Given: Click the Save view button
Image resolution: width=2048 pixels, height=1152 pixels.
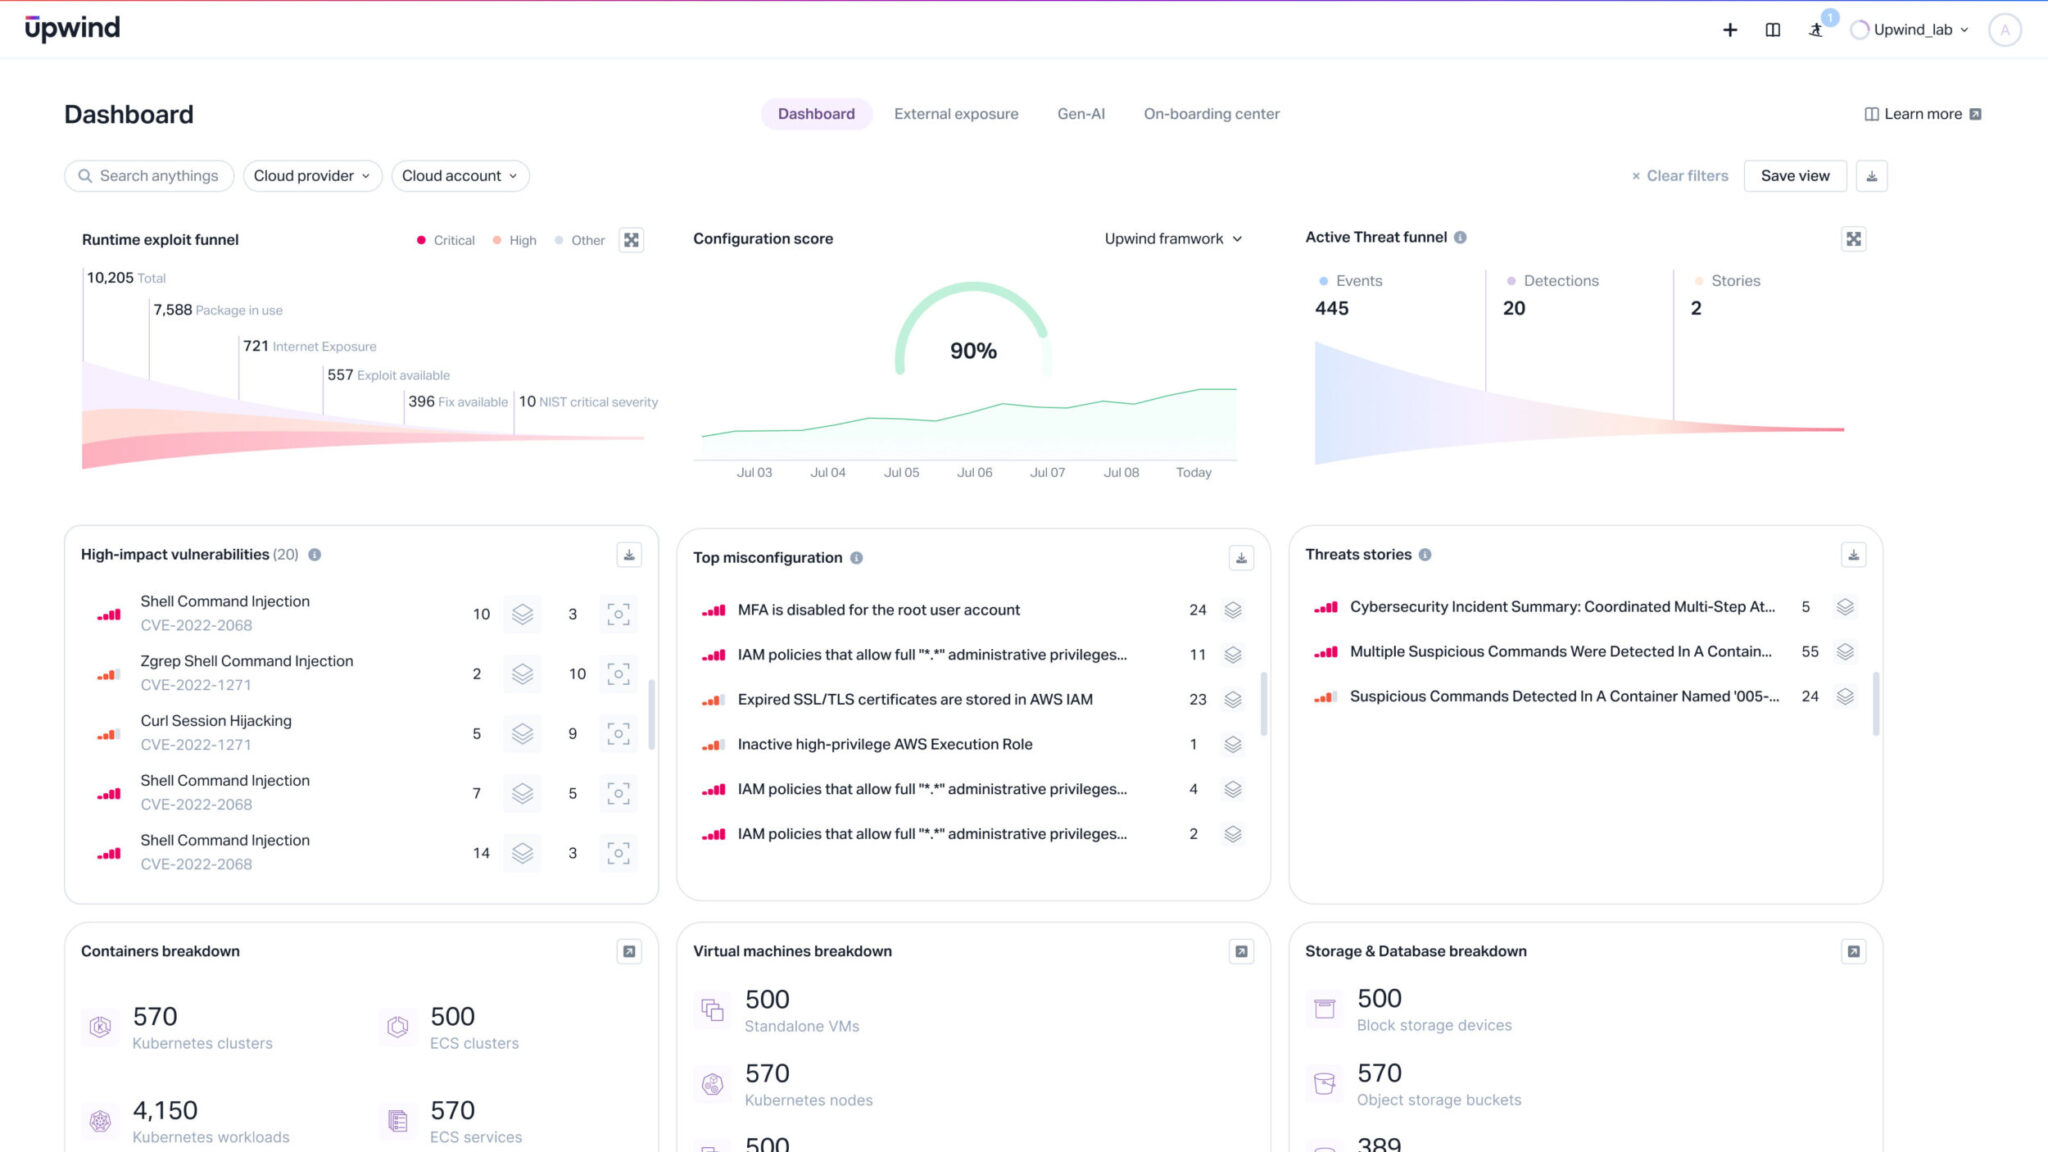Looking at the screenshot, I should coord(1795,175).
